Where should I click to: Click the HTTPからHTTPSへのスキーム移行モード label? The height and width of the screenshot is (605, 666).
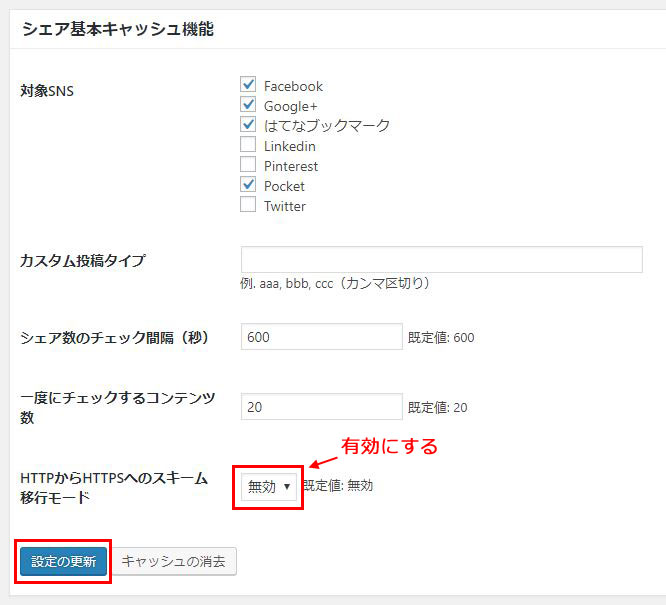(114, 488)
